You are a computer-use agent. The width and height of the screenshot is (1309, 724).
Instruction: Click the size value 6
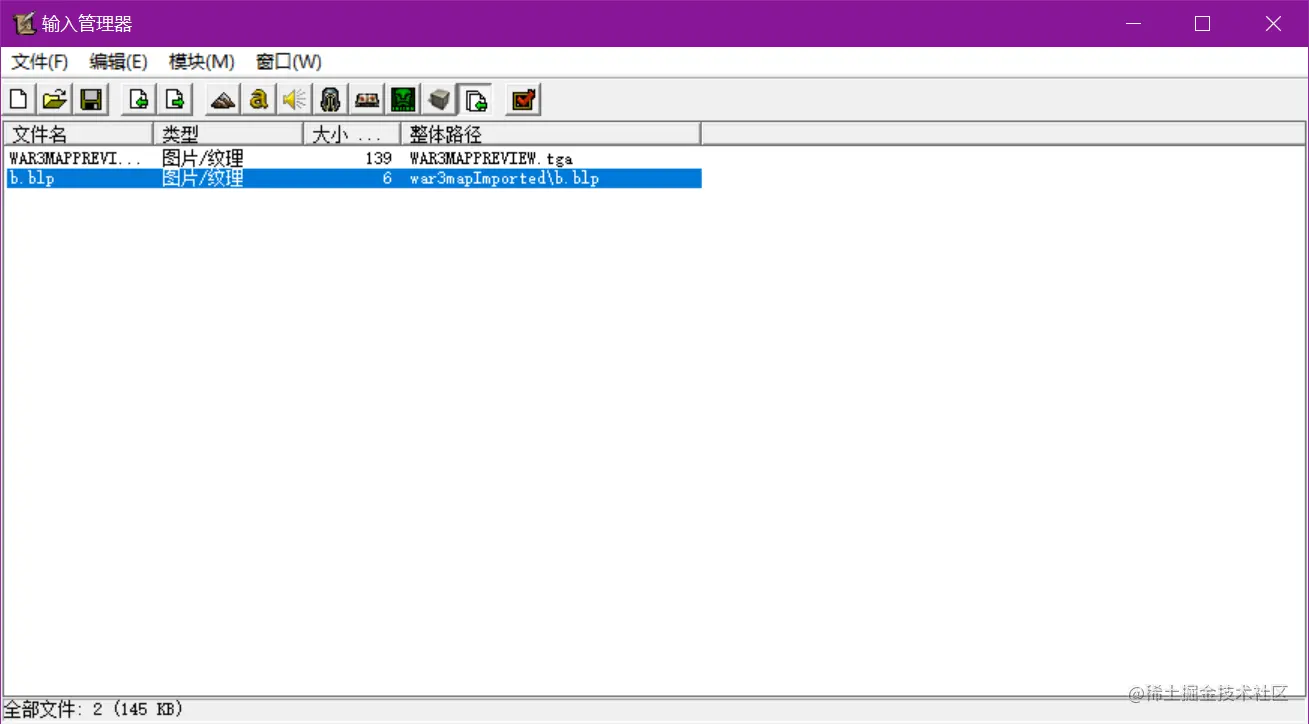click(x=387, y=179)
